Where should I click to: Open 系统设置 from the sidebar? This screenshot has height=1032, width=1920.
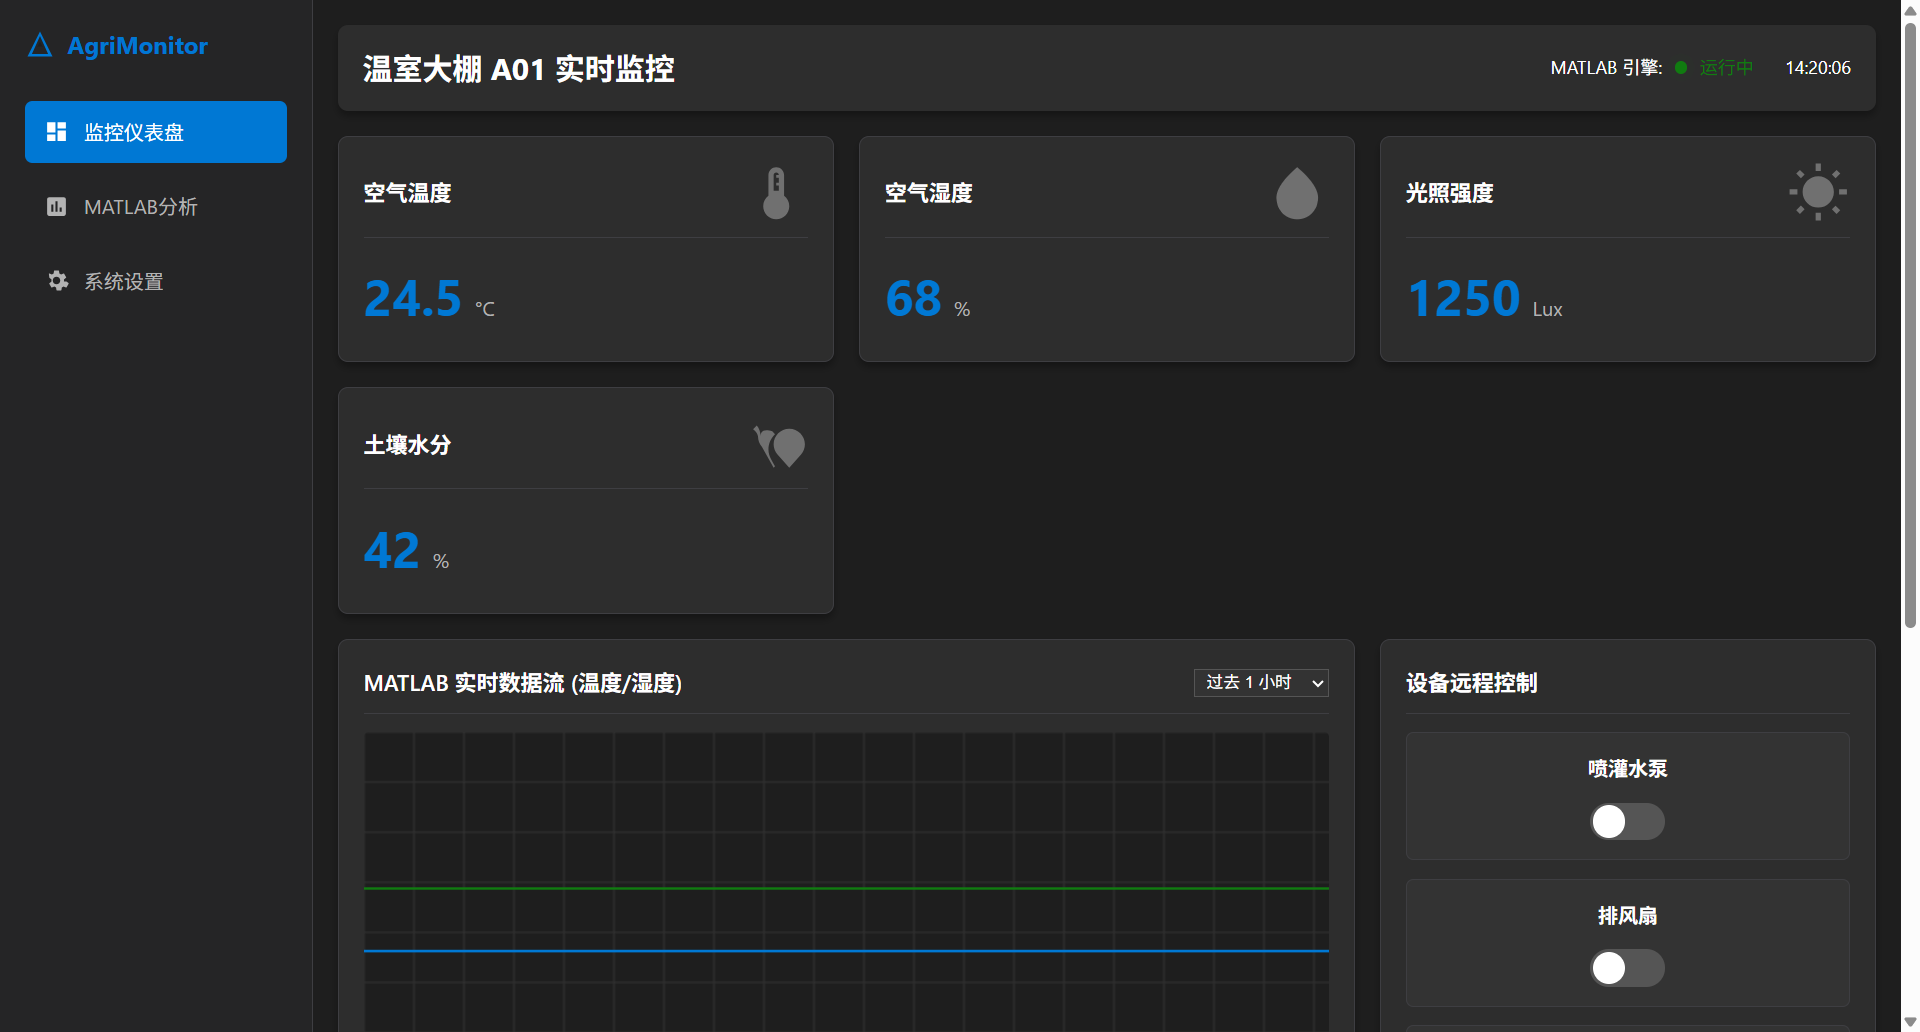pyautogui.click(x=124, y=282)
